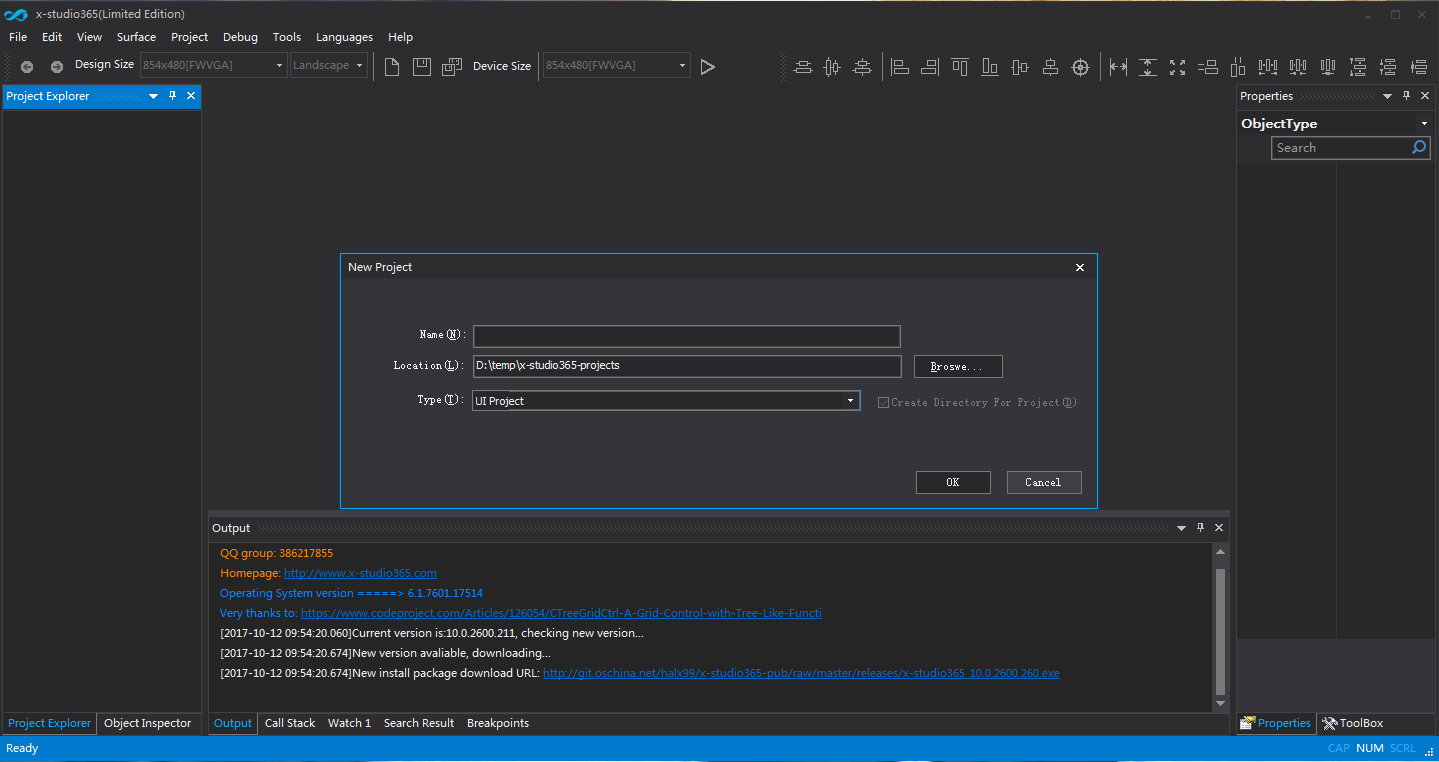Image resolution: width=1439 pixels, height=762 pixels.
Task: Open the Edit menu
Action: 52,37
